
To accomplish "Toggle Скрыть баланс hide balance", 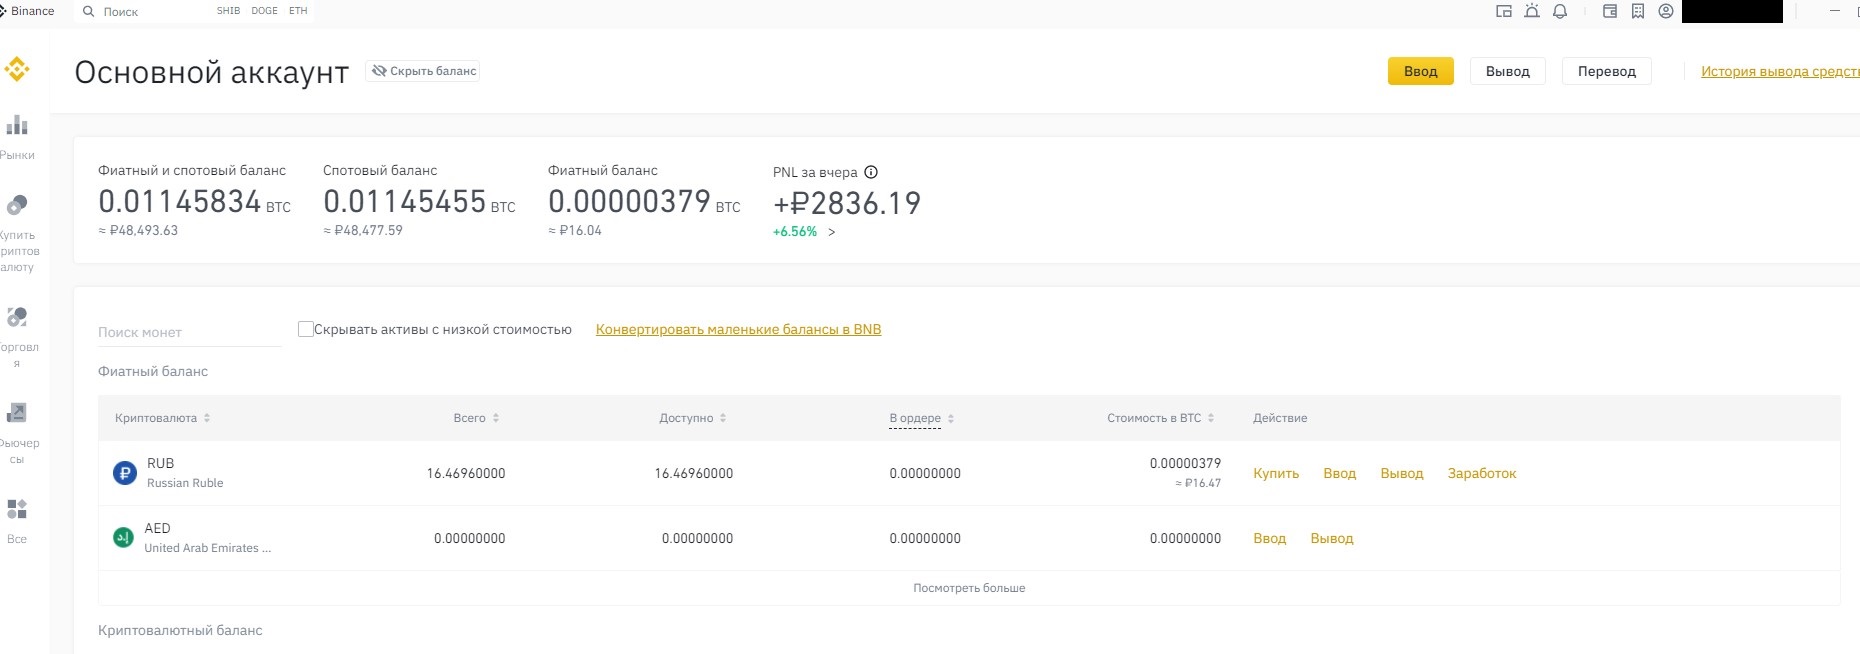I will click(x=423, y=71).
